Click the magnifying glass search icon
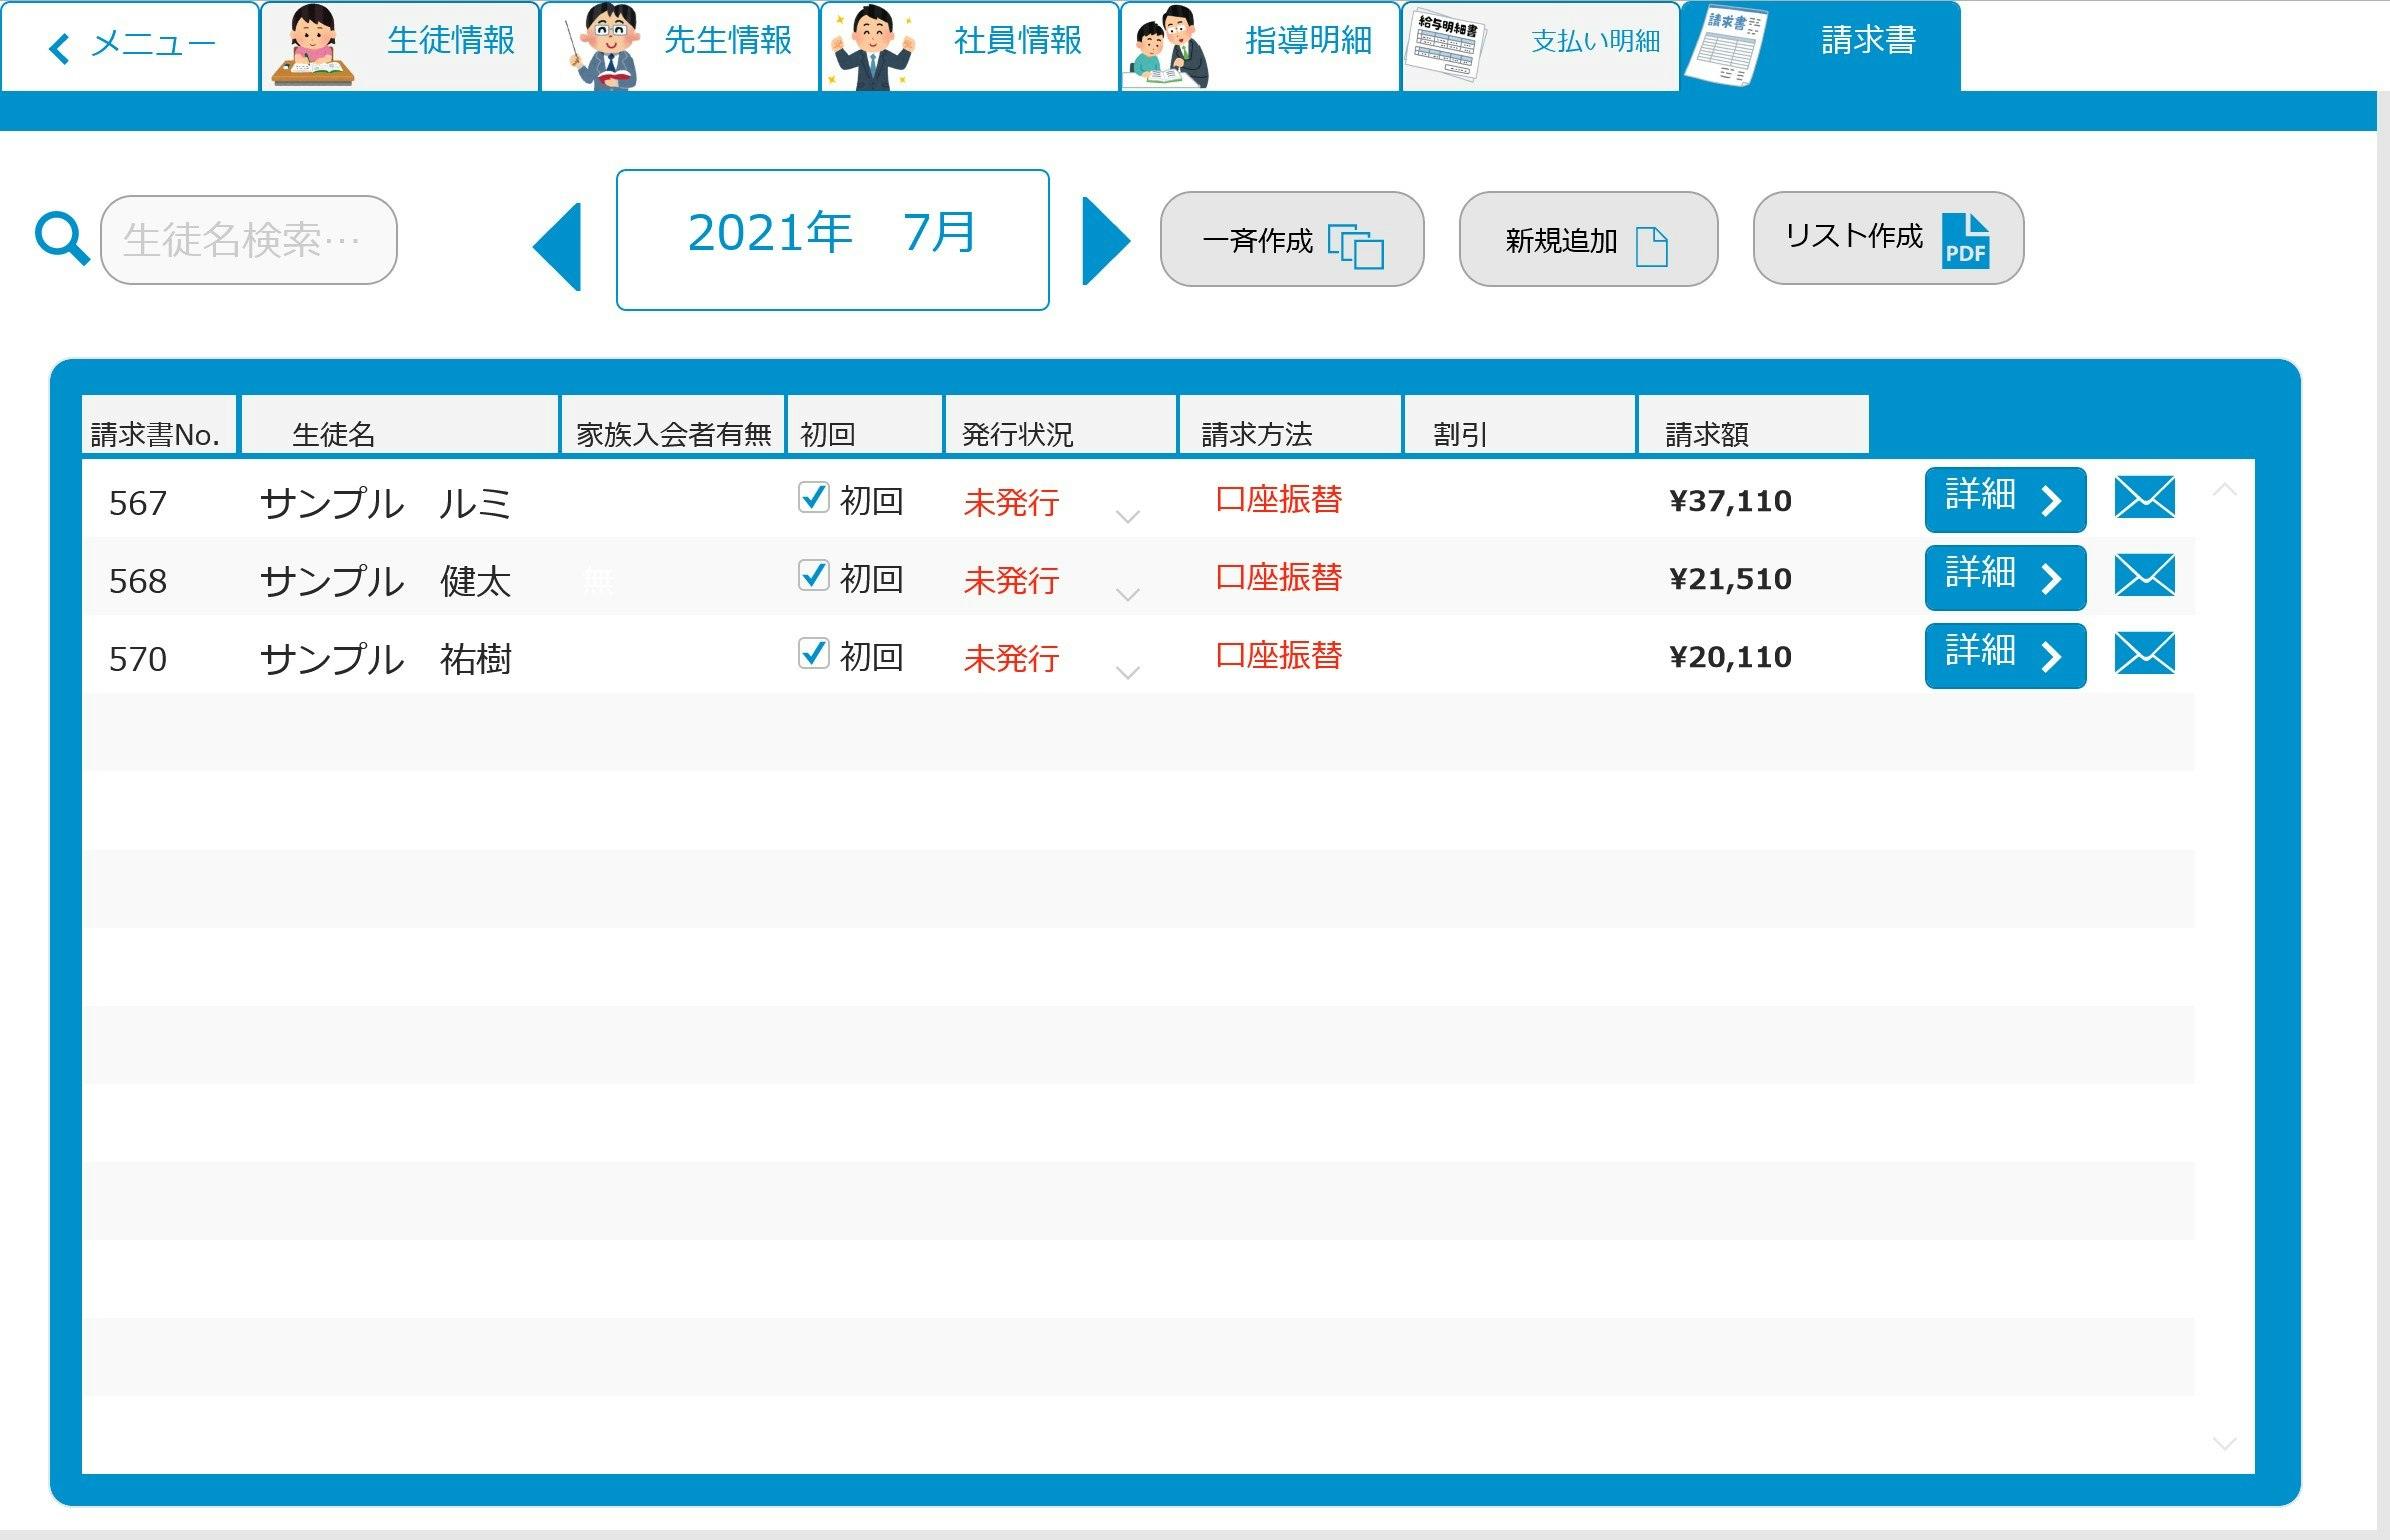Viewport: 2390px width, 1540px height. 62,239
